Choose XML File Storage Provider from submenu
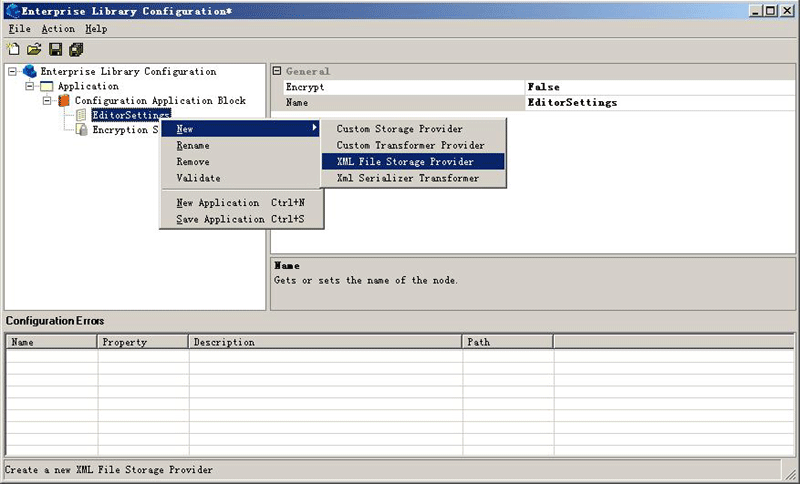 point(405,161)
